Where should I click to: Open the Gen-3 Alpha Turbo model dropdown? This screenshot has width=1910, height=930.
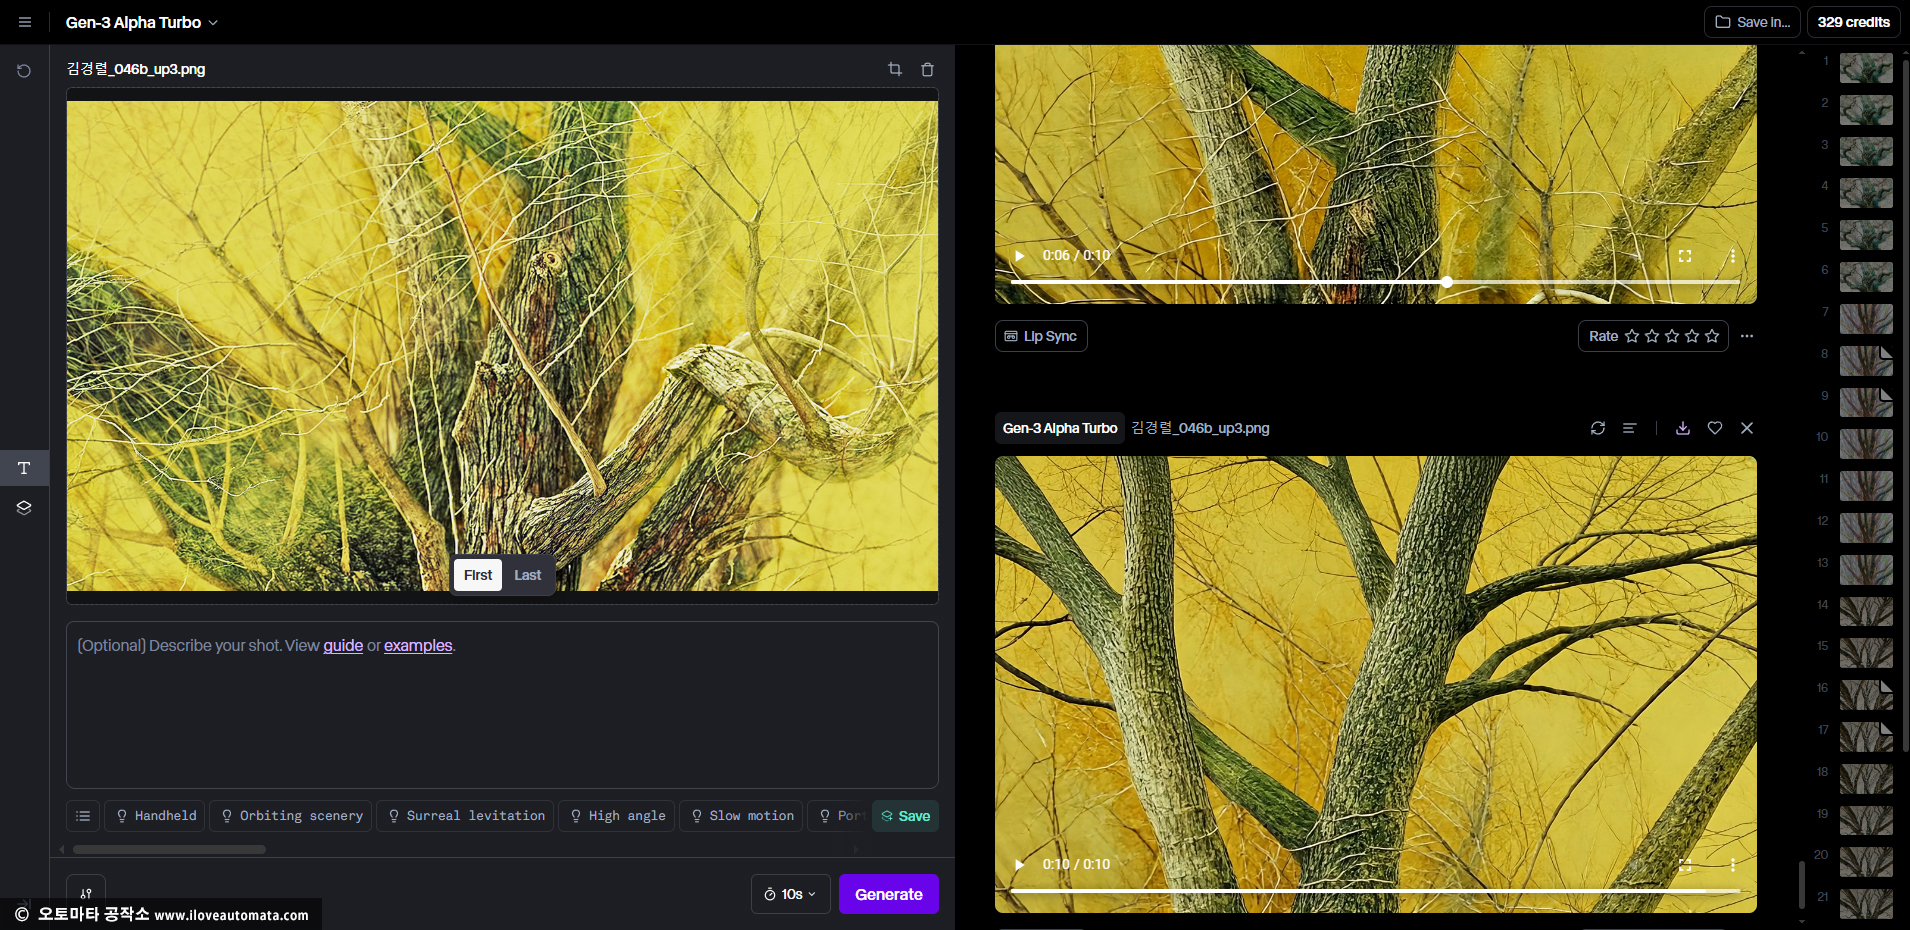[x=141, y=22]
